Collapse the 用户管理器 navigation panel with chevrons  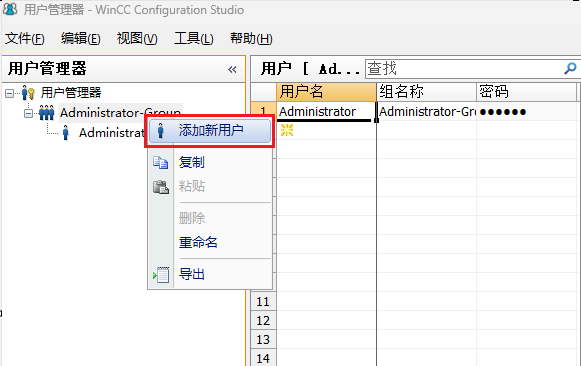232,69
